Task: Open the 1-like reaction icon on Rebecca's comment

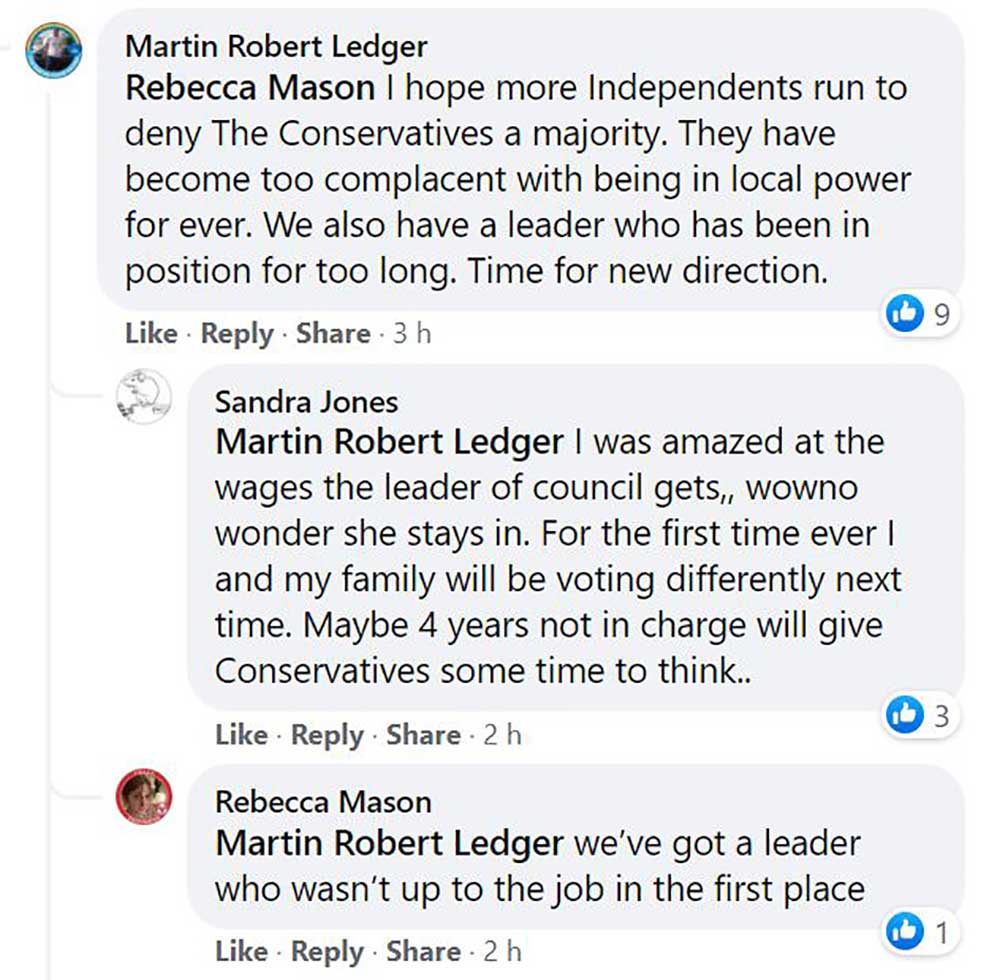Action: tap(903, 932)
